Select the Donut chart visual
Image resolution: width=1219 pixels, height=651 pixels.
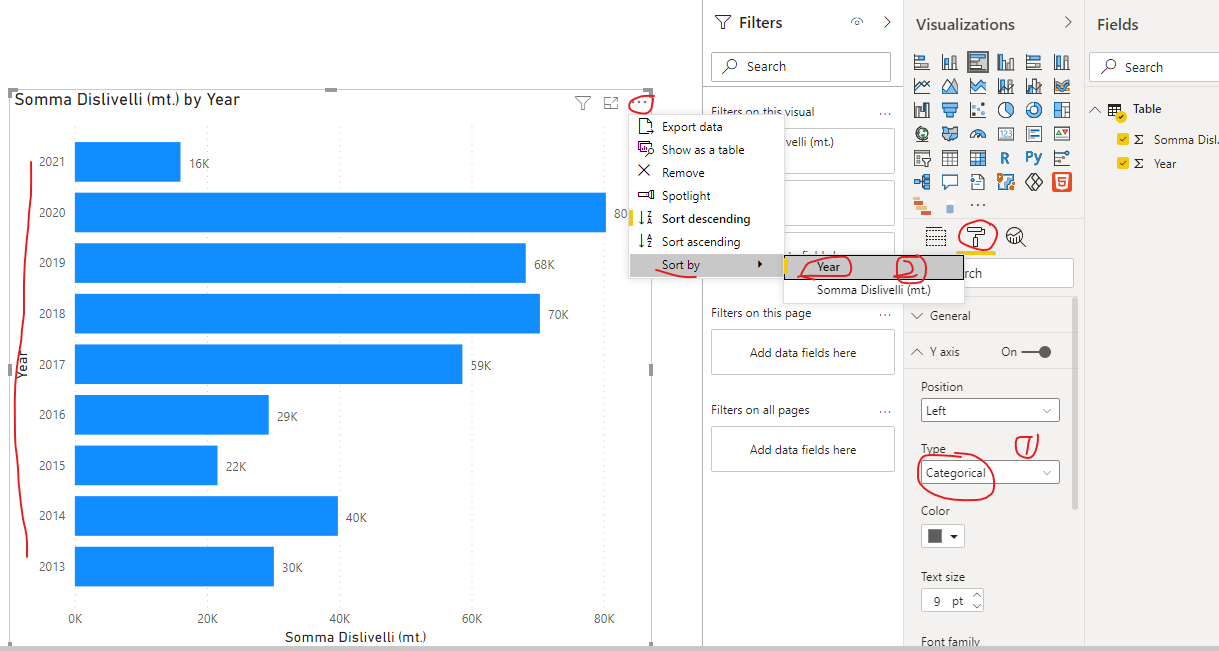(1034, 110)
